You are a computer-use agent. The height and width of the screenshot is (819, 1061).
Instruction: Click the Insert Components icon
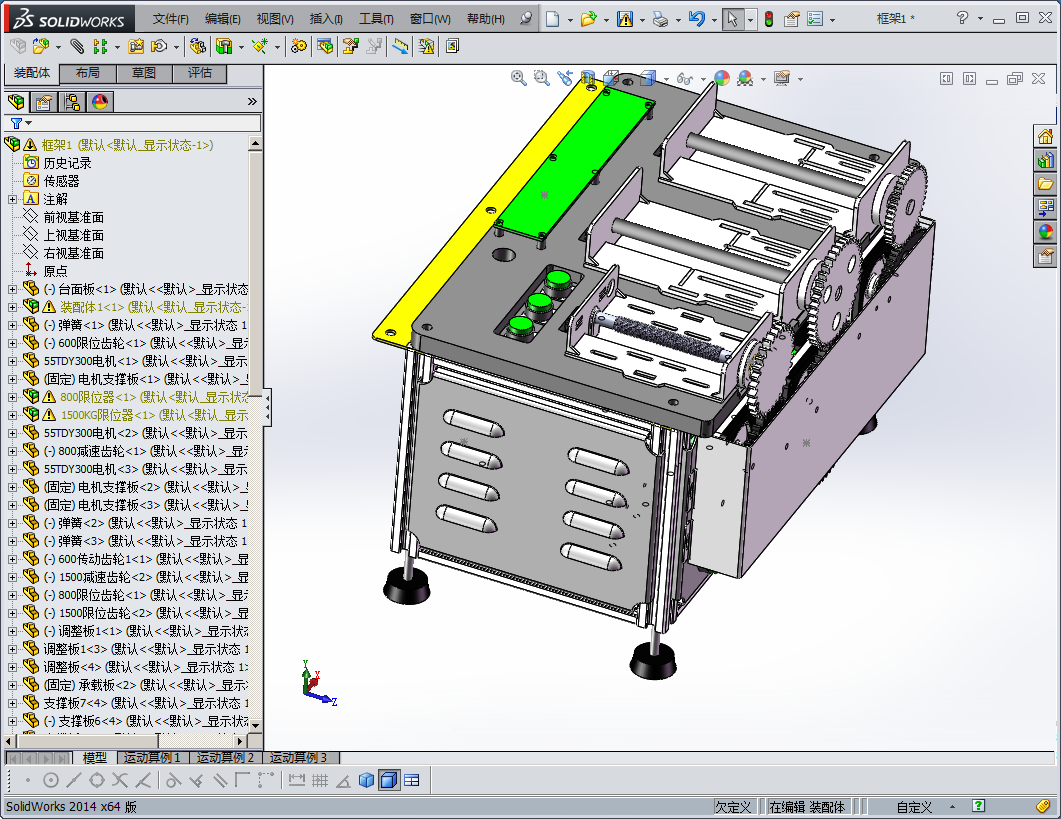tap(41, 46)
